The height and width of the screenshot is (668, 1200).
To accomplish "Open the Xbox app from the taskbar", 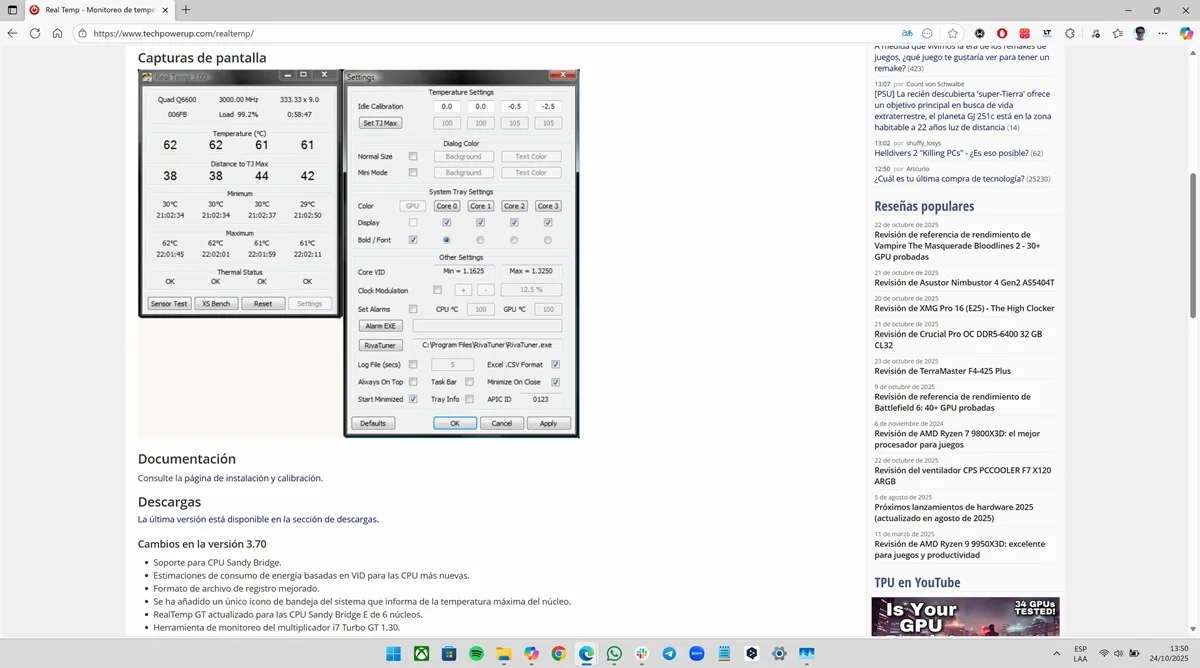I will pos(422,653).
